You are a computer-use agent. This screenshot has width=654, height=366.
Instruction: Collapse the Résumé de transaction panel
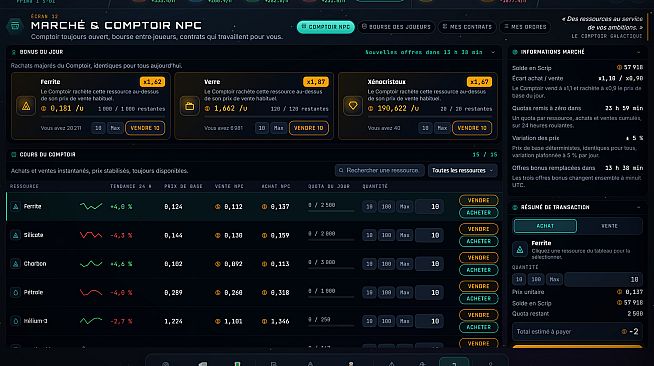click(x=639, y=207)
